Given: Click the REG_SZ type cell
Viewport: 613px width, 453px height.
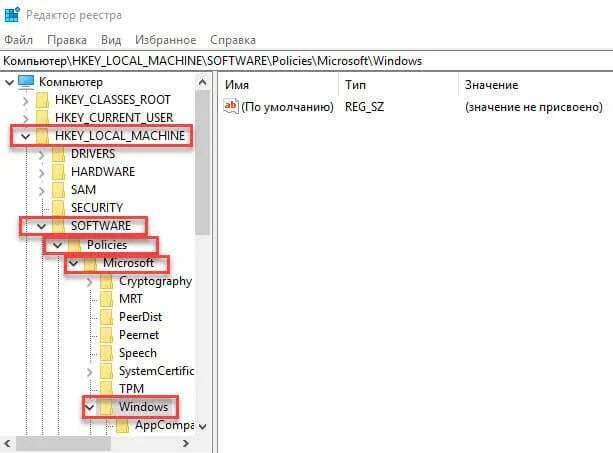Looking at the screenshot, I should click(x=364, y=107).
